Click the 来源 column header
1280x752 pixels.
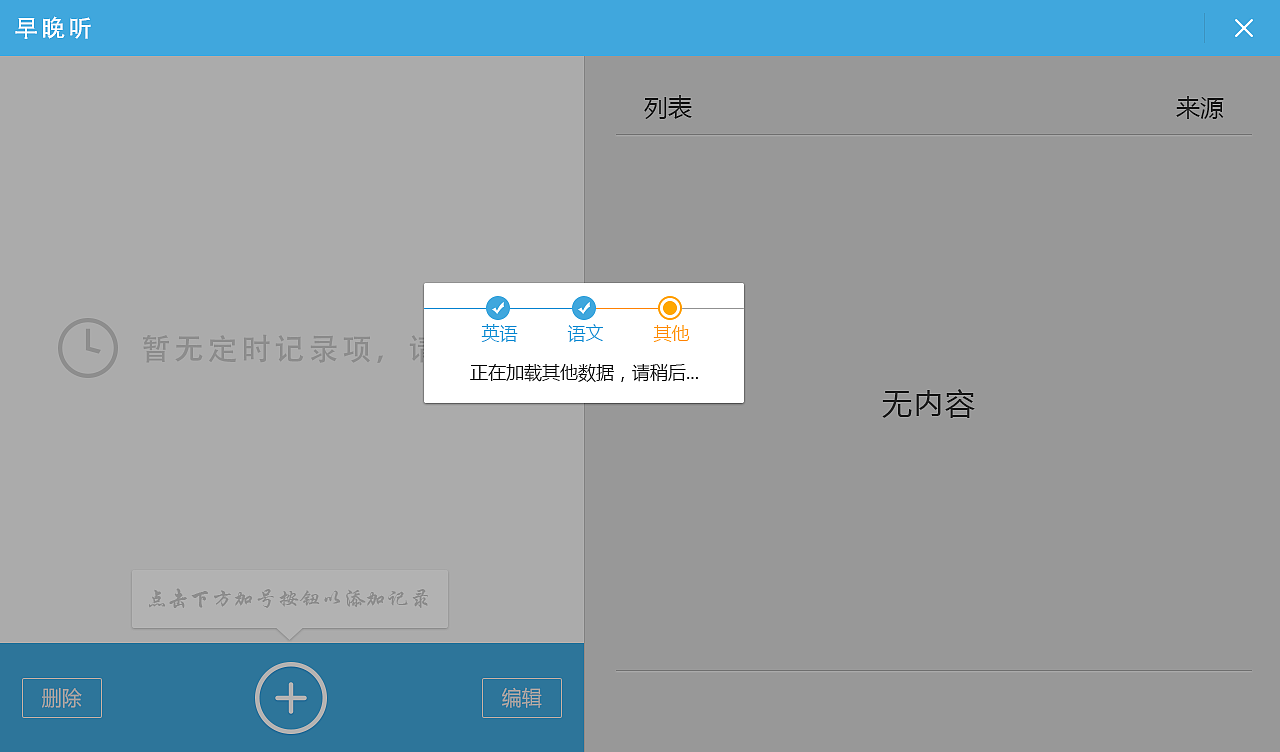[1199, 108]
